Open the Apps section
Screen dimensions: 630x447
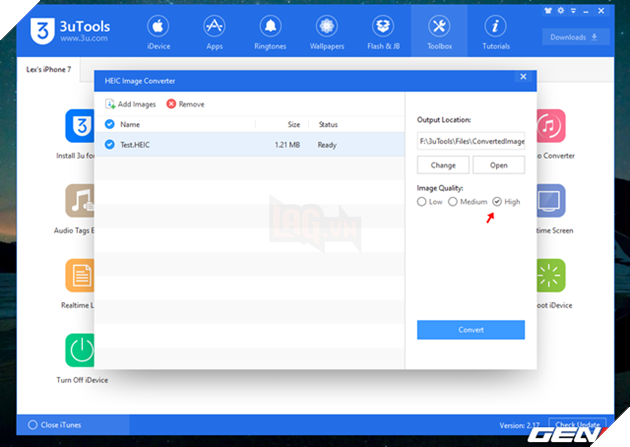click(214, 33)
